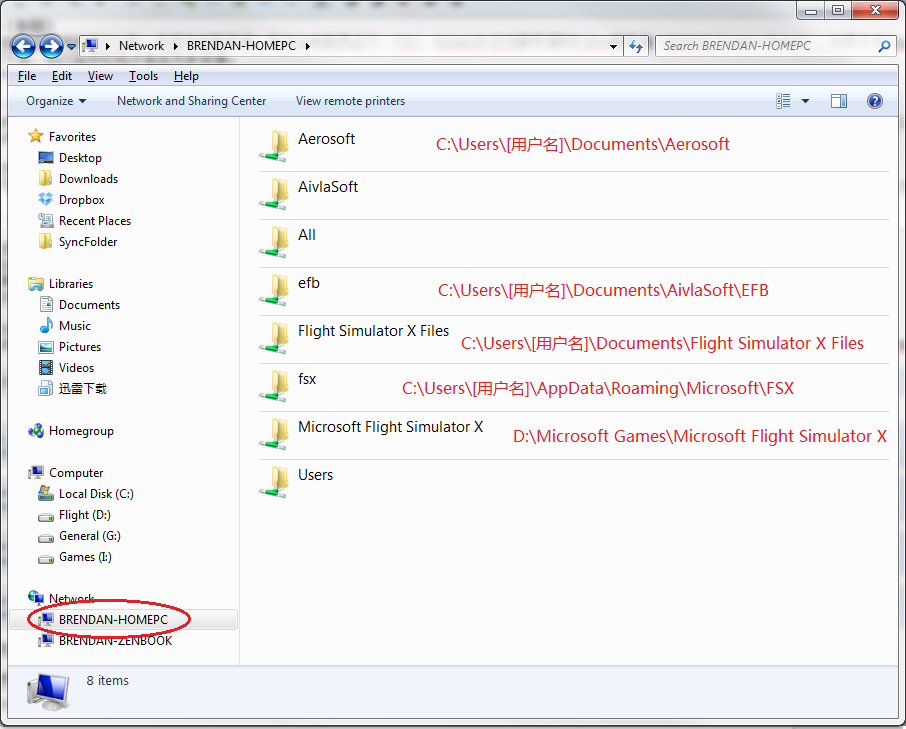Select Pictures library

(x=80, y=347)
